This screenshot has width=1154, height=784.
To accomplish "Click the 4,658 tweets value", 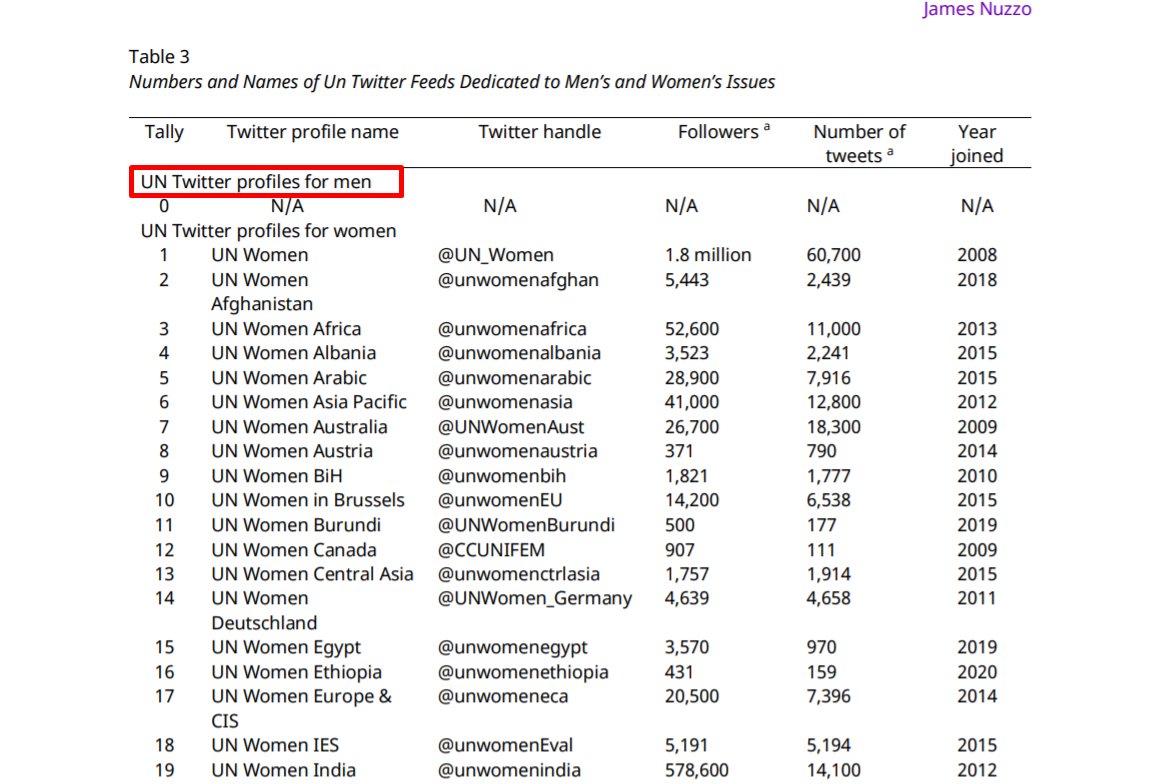I will tap(828, 599).
